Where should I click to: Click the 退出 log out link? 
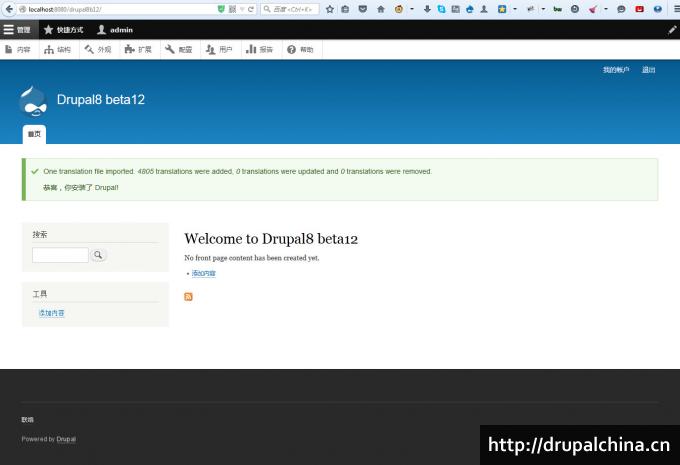point(648,70)
